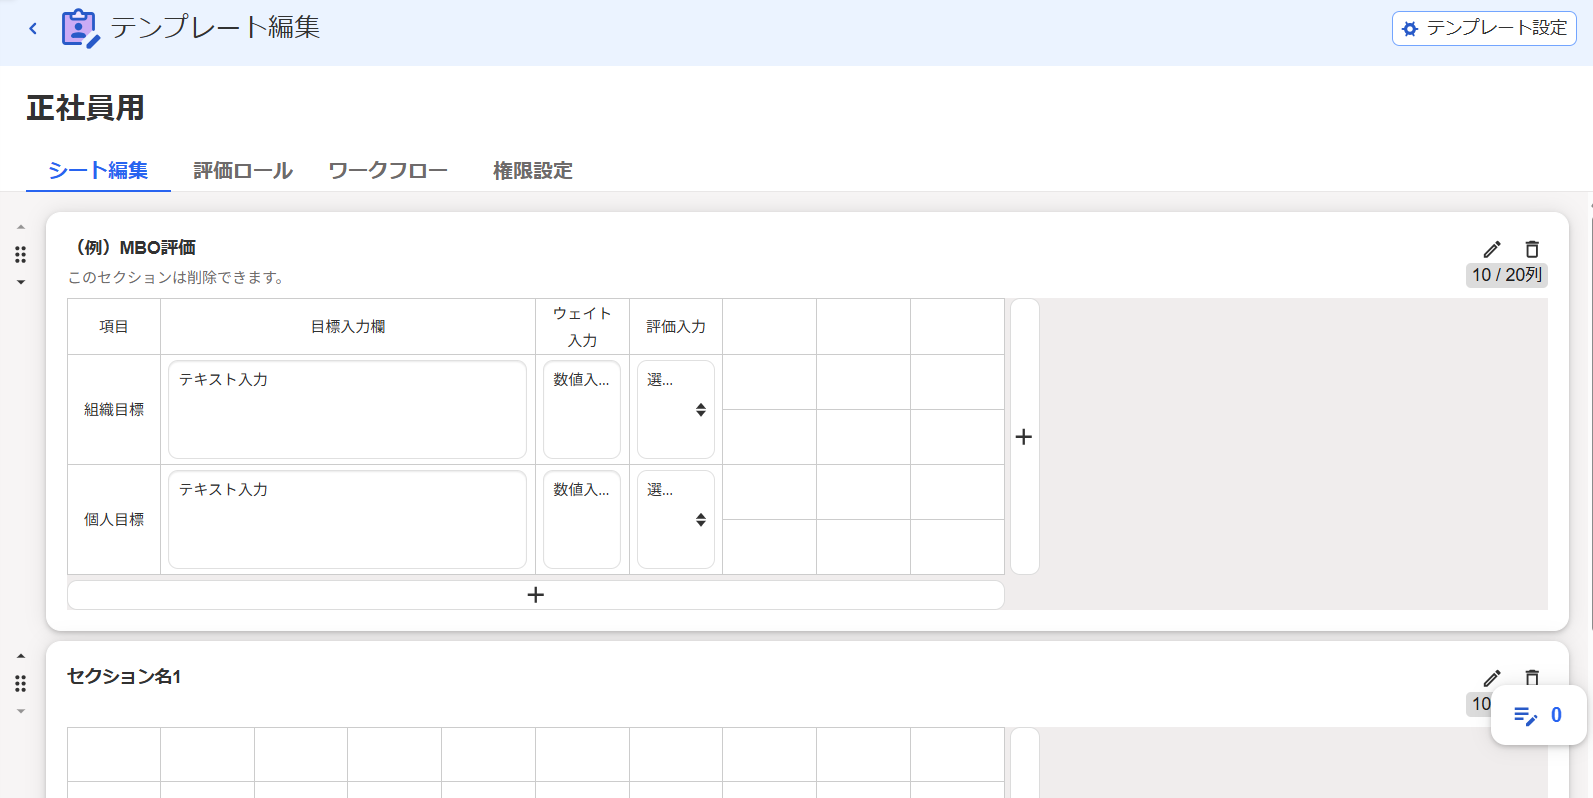1593x798 pixels.
Task: Add a column to MBO評価 table
Action: 1024,437
